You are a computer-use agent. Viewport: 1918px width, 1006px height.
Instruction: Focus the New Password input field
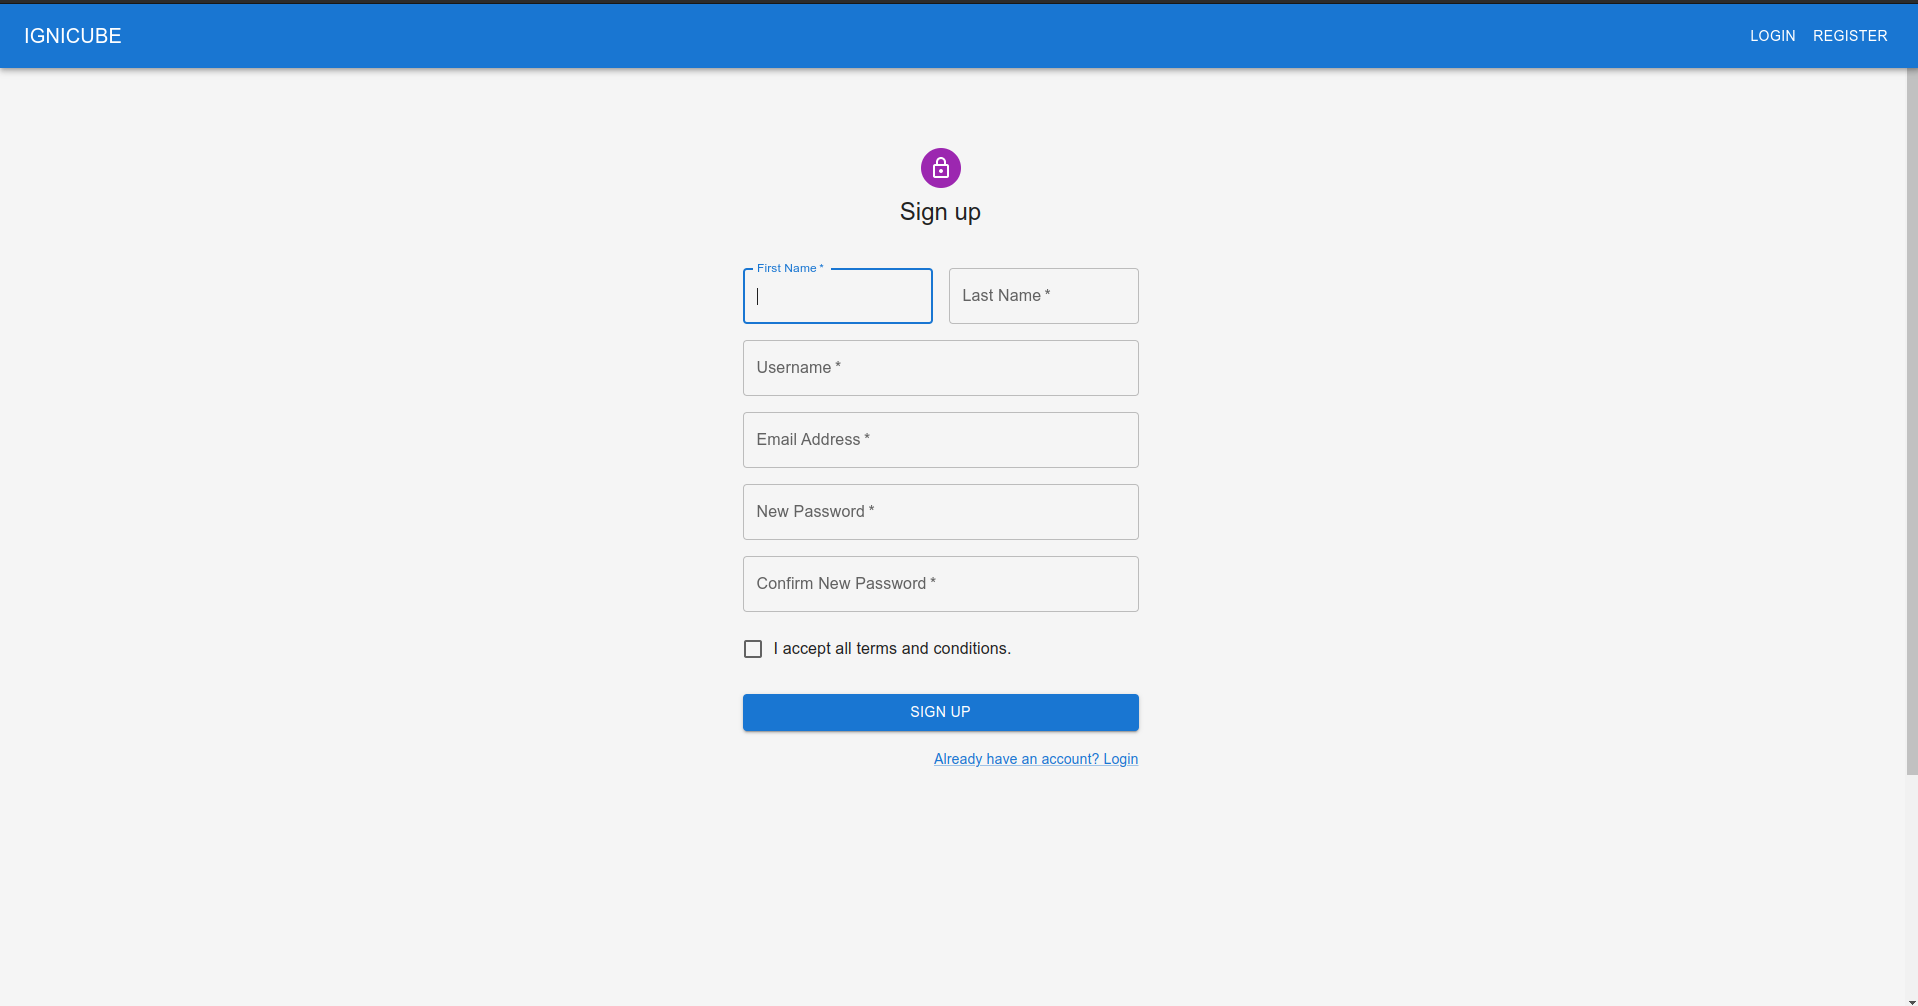pyautogui.click(x=939, y=511)
